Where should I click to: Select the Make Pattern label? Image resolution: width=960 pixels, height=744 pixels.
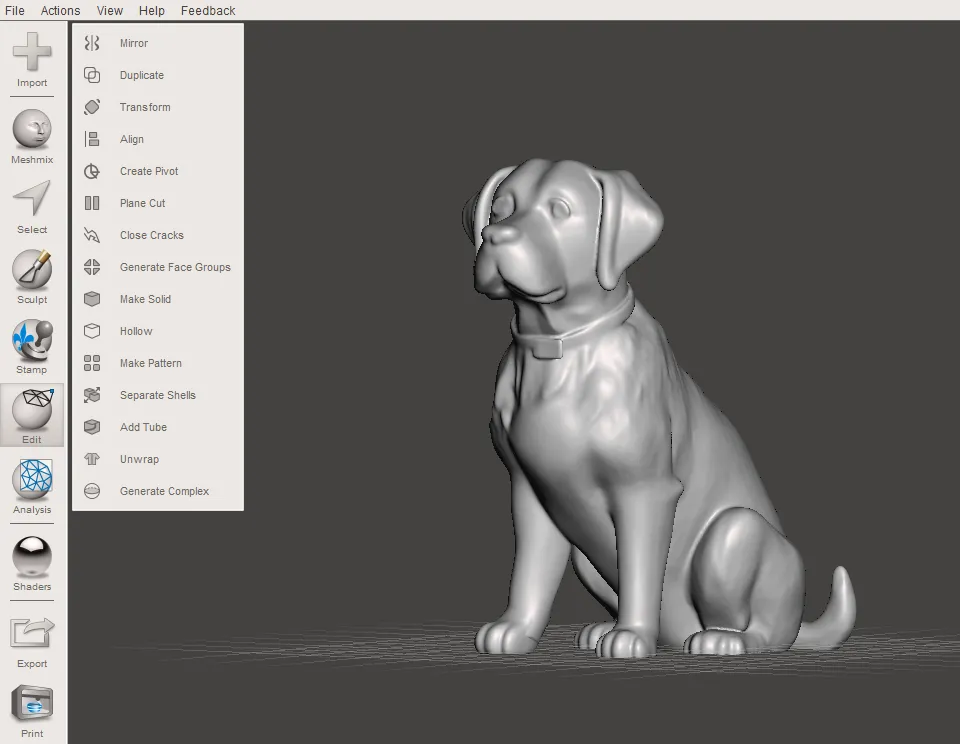151,363
